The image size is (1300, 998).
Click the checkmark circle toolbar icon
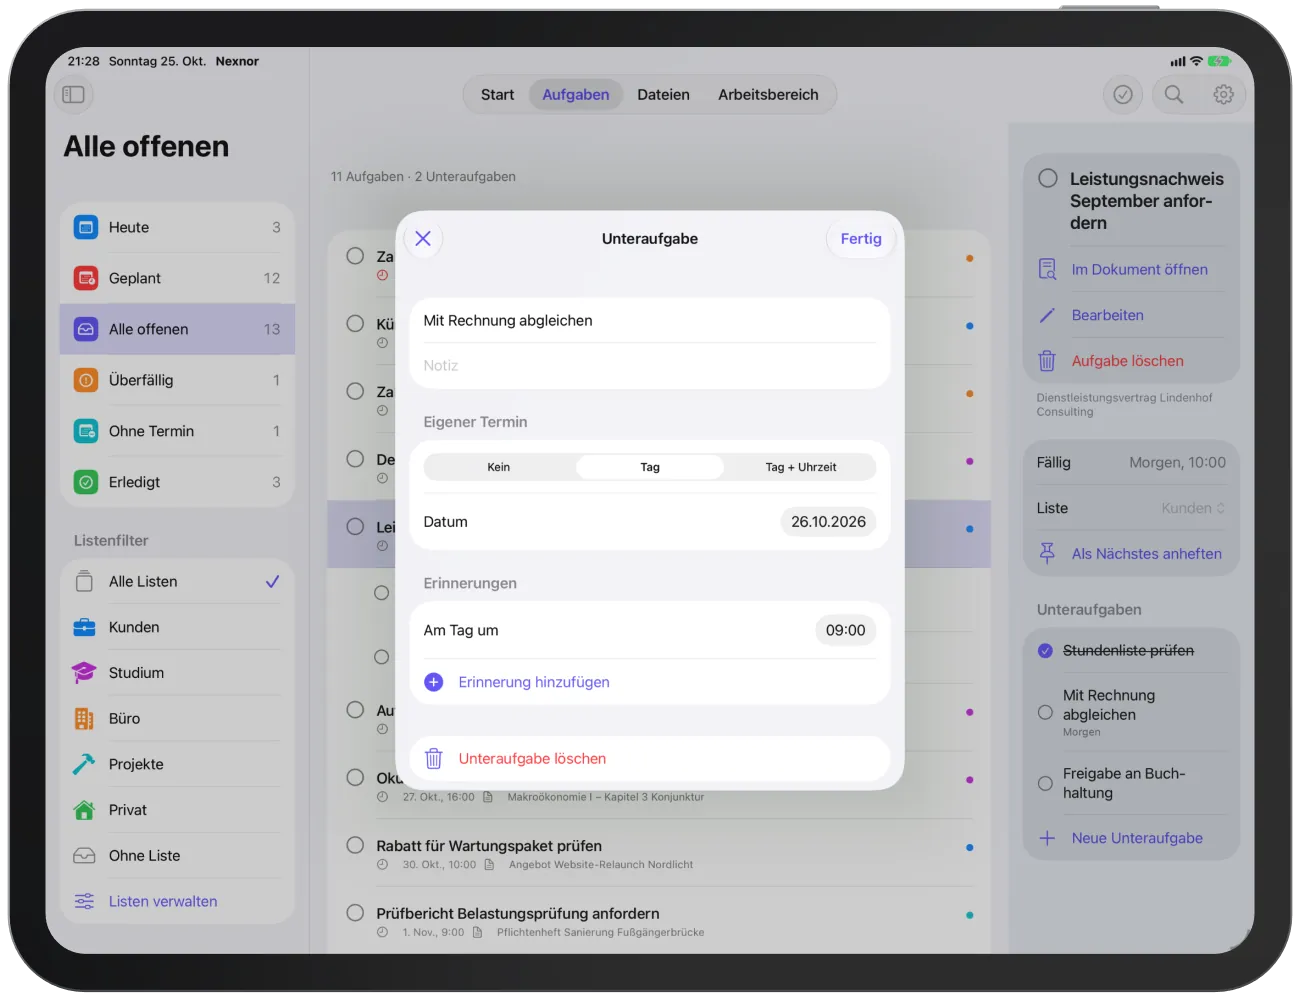pyautogui.click(x=1123, y=94)
